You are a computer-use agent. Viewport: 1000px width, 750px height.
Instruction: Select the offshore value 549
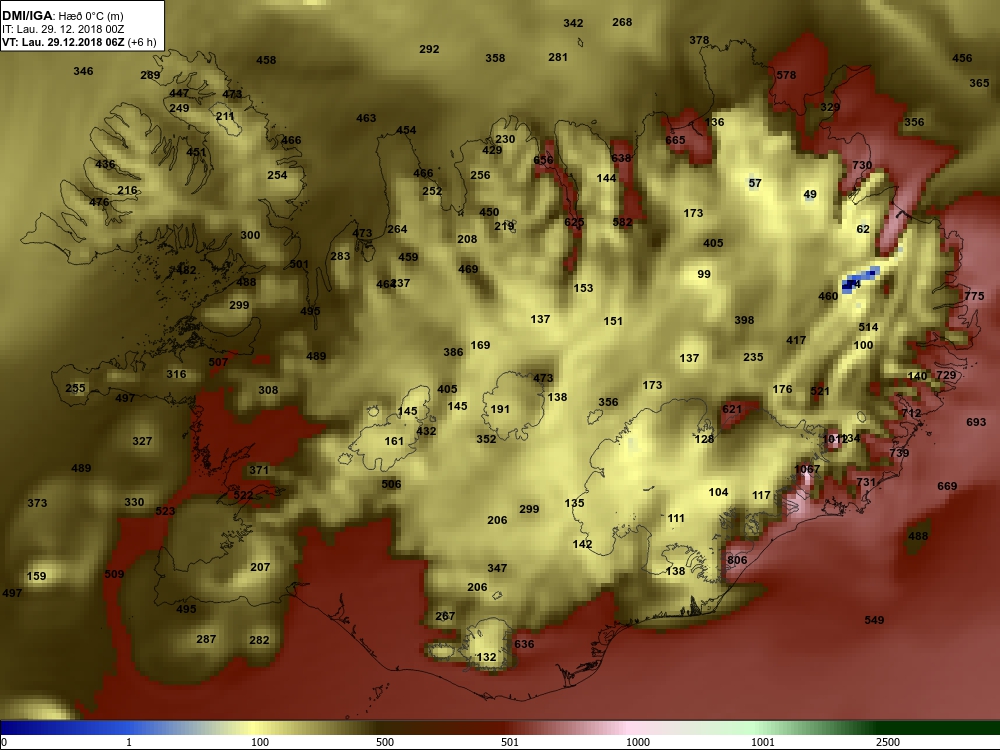point(874,620)
